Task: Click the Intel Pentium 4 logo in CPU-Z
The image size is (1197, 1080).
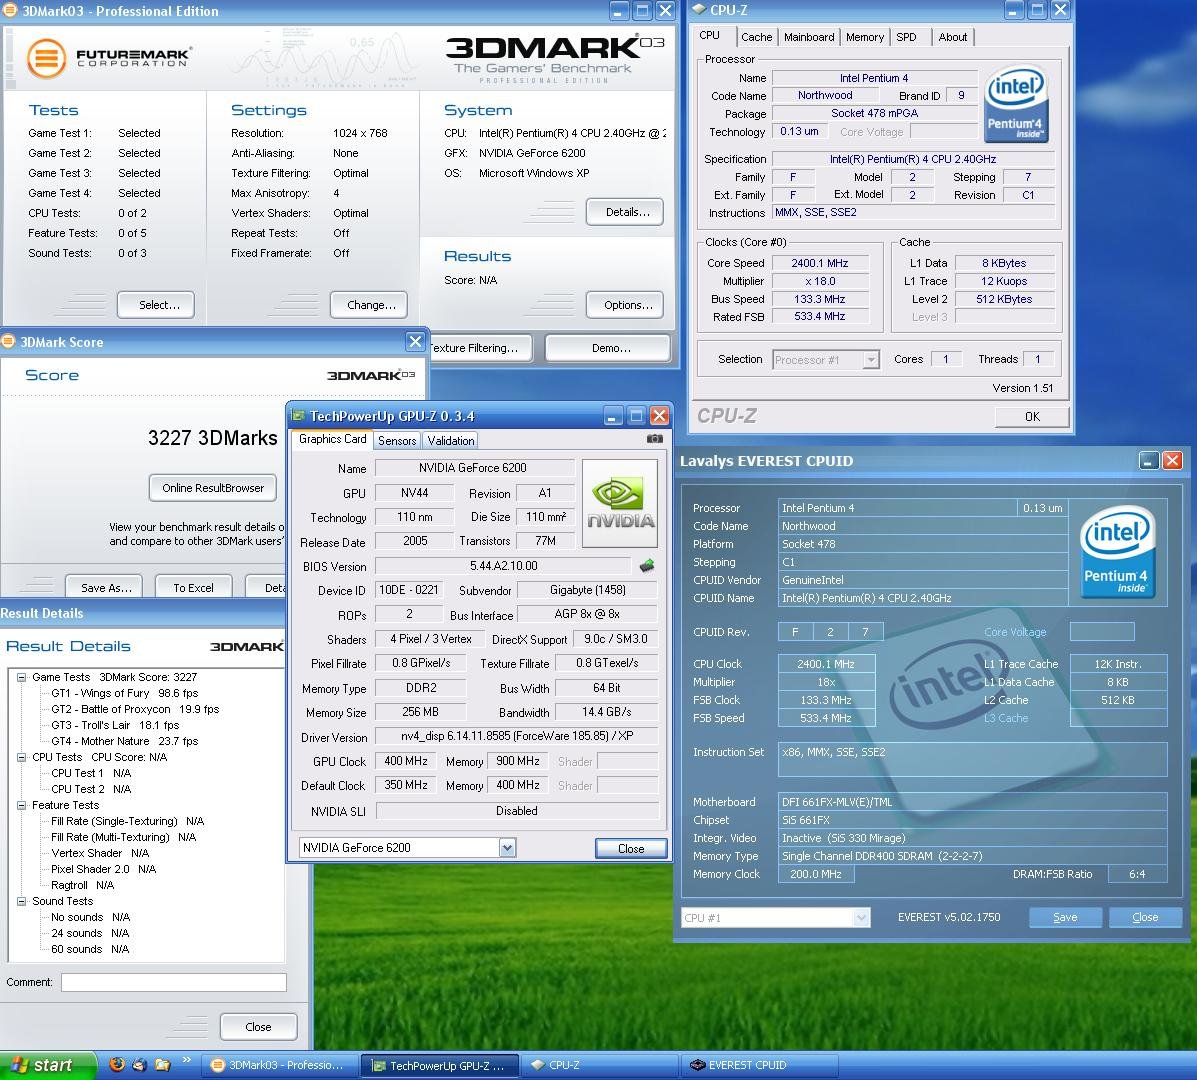Action: click(x=1016, y=105)
